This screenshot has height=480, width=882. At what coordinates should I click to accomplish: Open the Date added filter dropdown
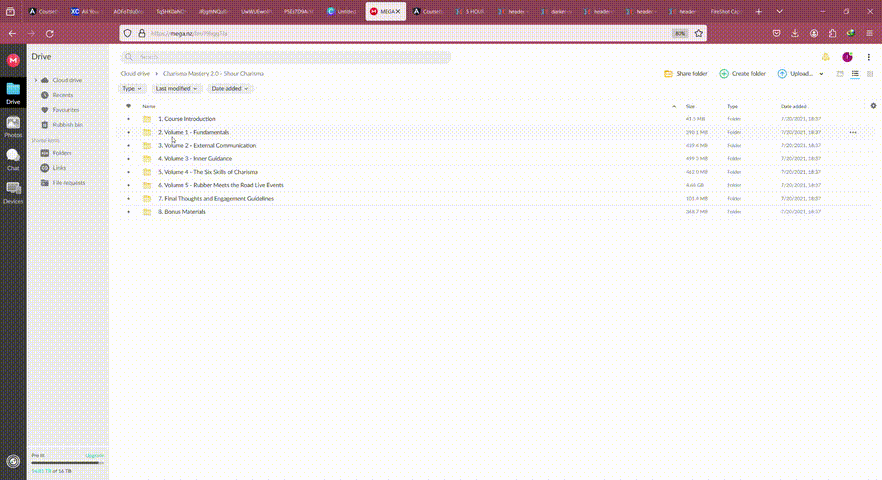pyautogui.click(x=230, y=89)
